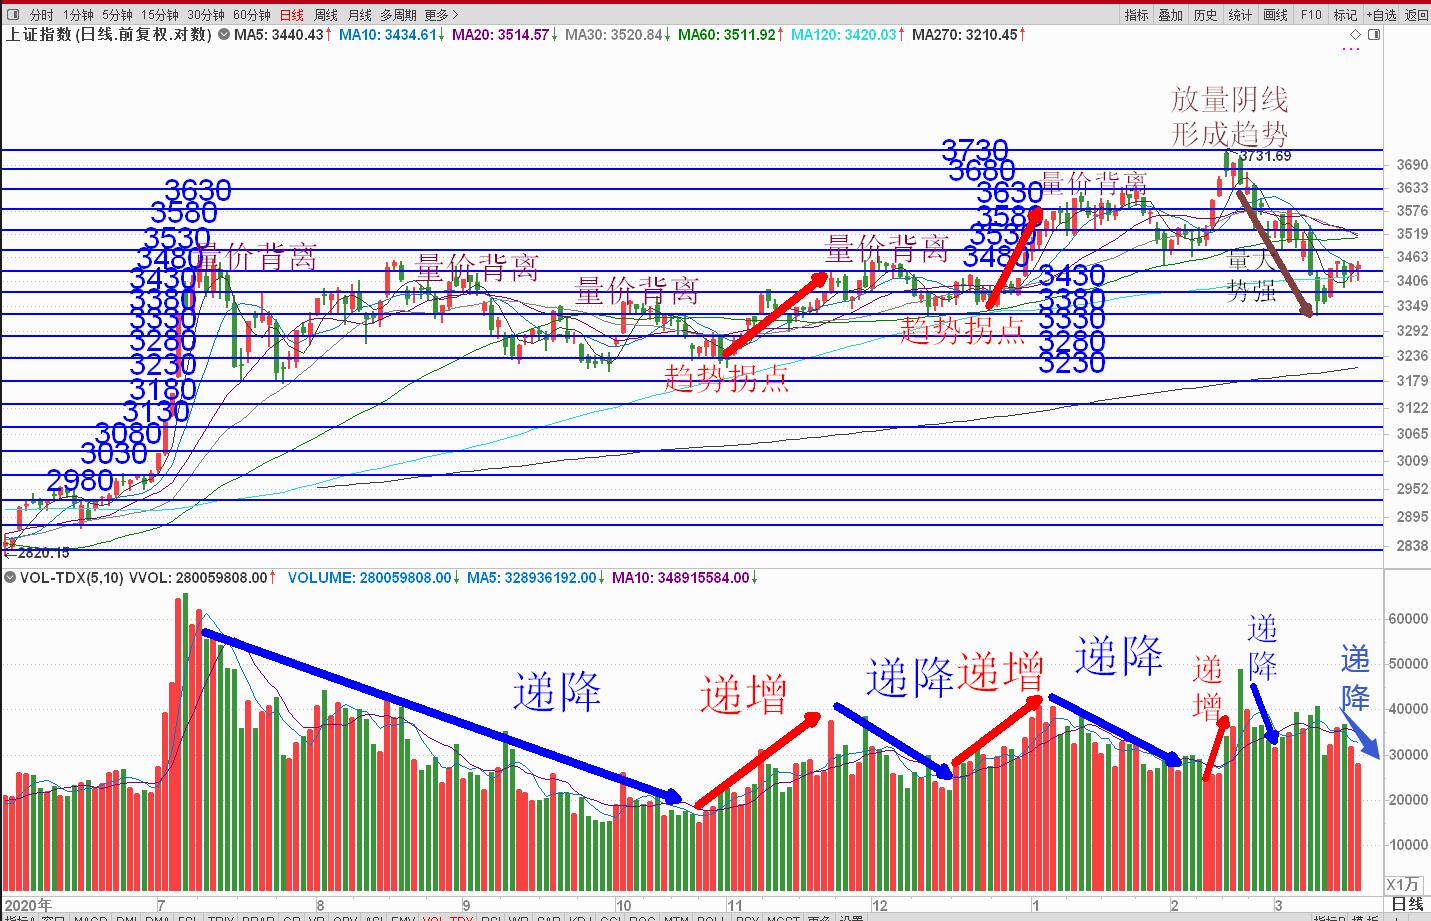Click the 2020年 date label on timeline

[28, 905]
